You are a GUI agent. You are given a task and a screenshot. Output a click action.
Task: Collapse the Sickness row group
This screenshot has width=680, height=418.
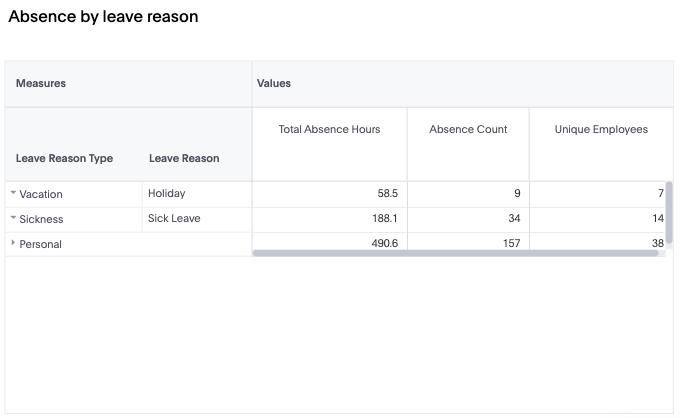pos(13,219)
